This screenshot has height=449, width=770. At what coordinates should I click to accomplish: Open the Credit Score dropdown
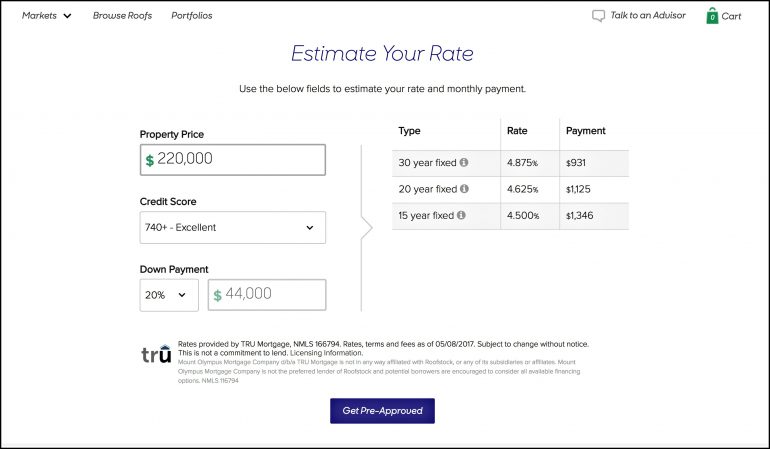click(x=233, y=227)
